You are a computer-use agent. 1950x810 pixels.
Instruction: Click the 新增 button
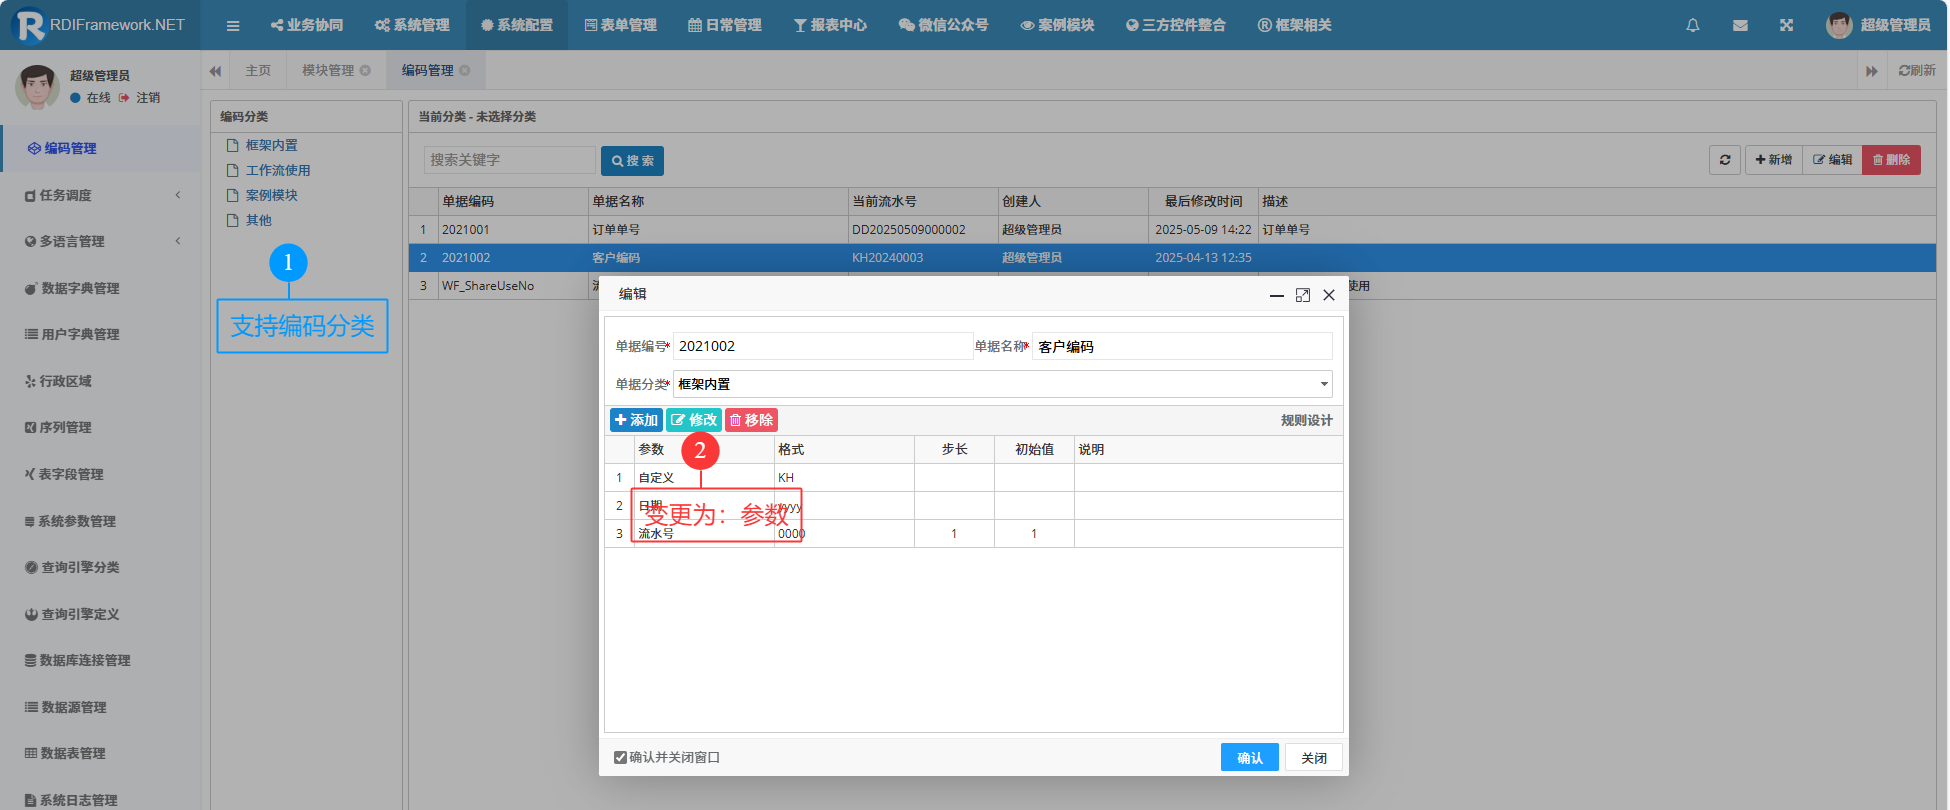(1773, 160)
